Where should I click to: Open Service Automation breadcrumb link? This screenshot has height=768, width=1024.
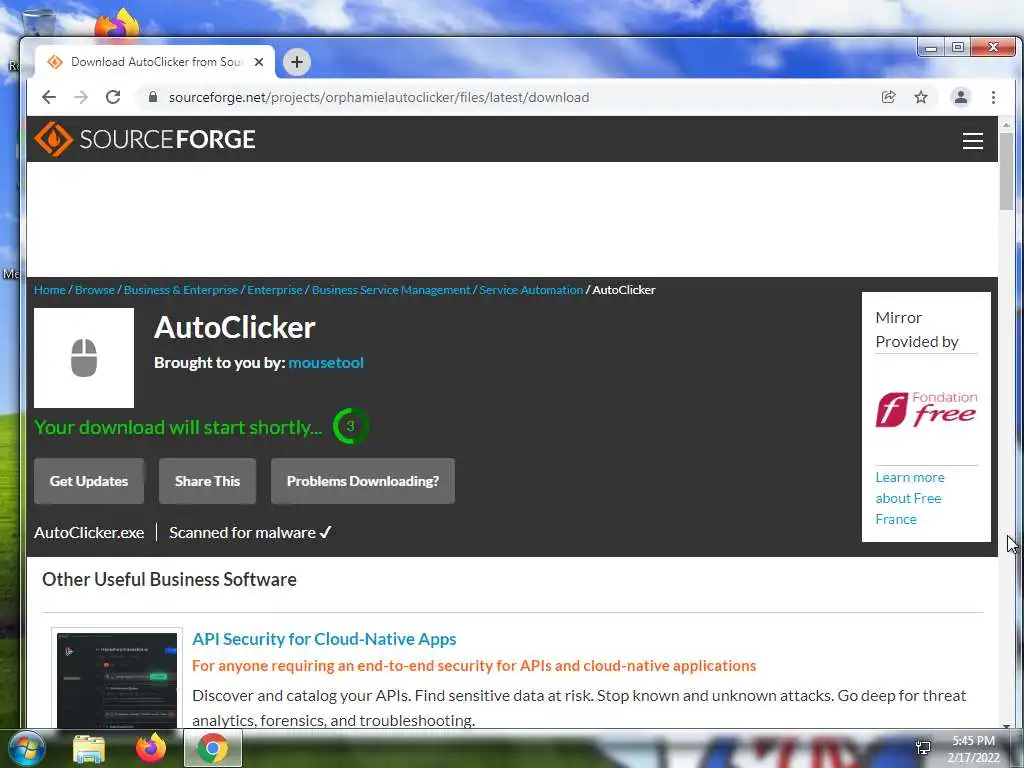point(531,290)
